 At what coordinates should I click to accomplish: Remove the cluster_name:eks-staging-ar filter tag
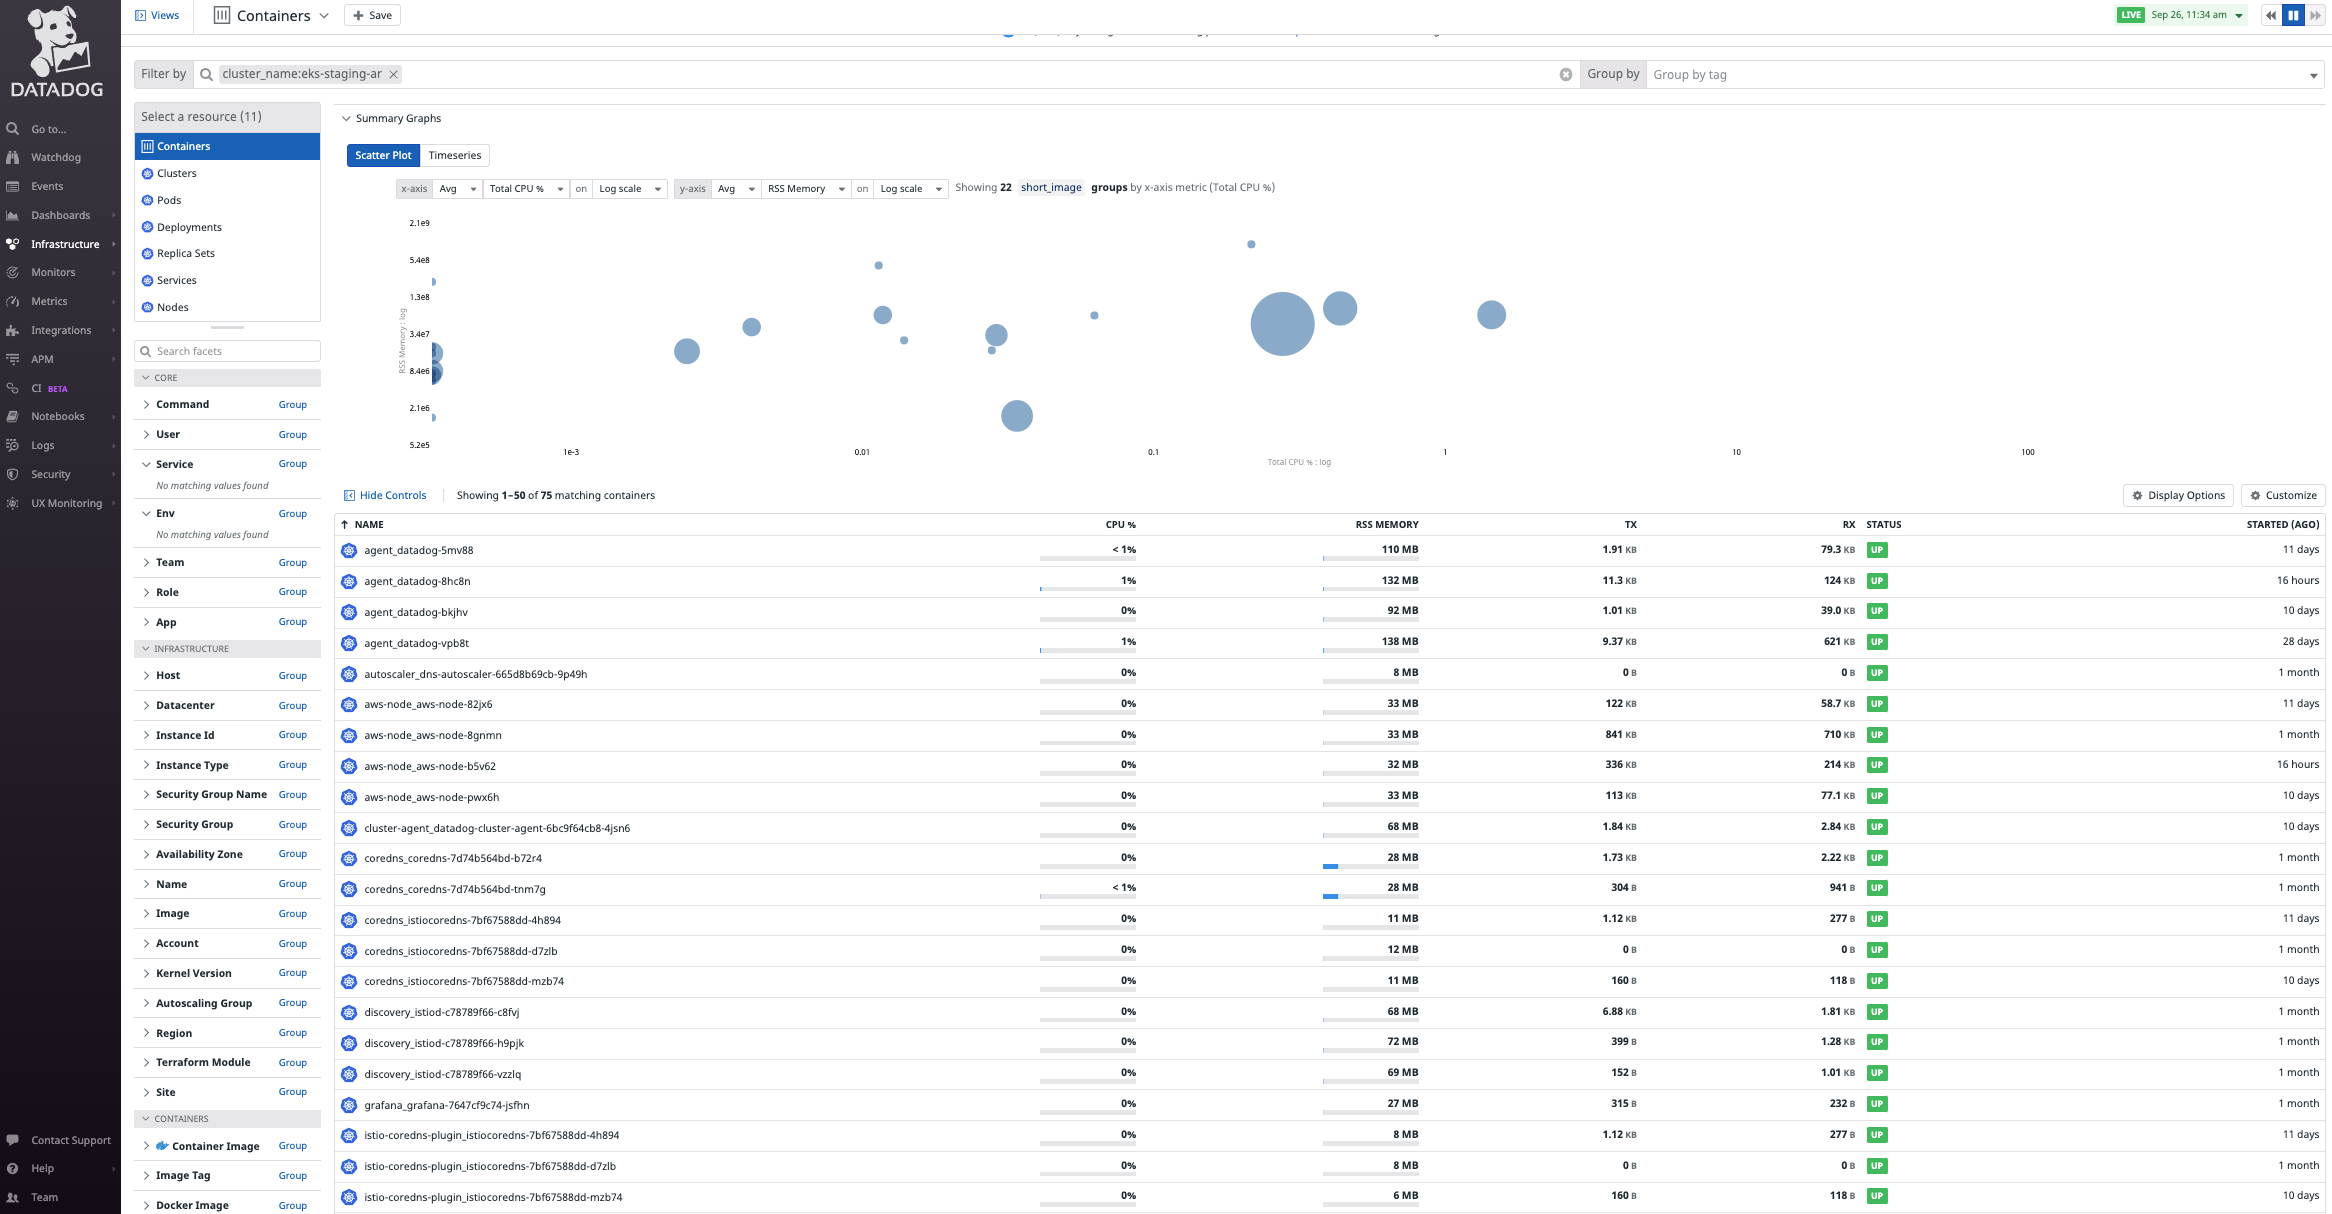394,74
